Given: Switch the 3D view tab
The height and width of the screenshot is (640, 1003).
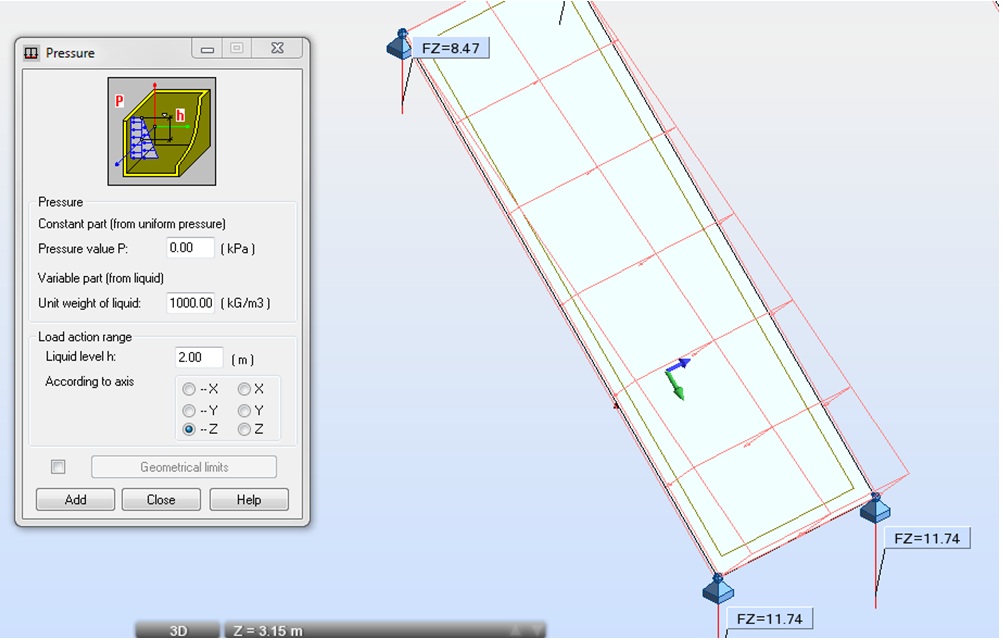Looking at the screenshot, I should pyautogui.click(x=178, y=630).
